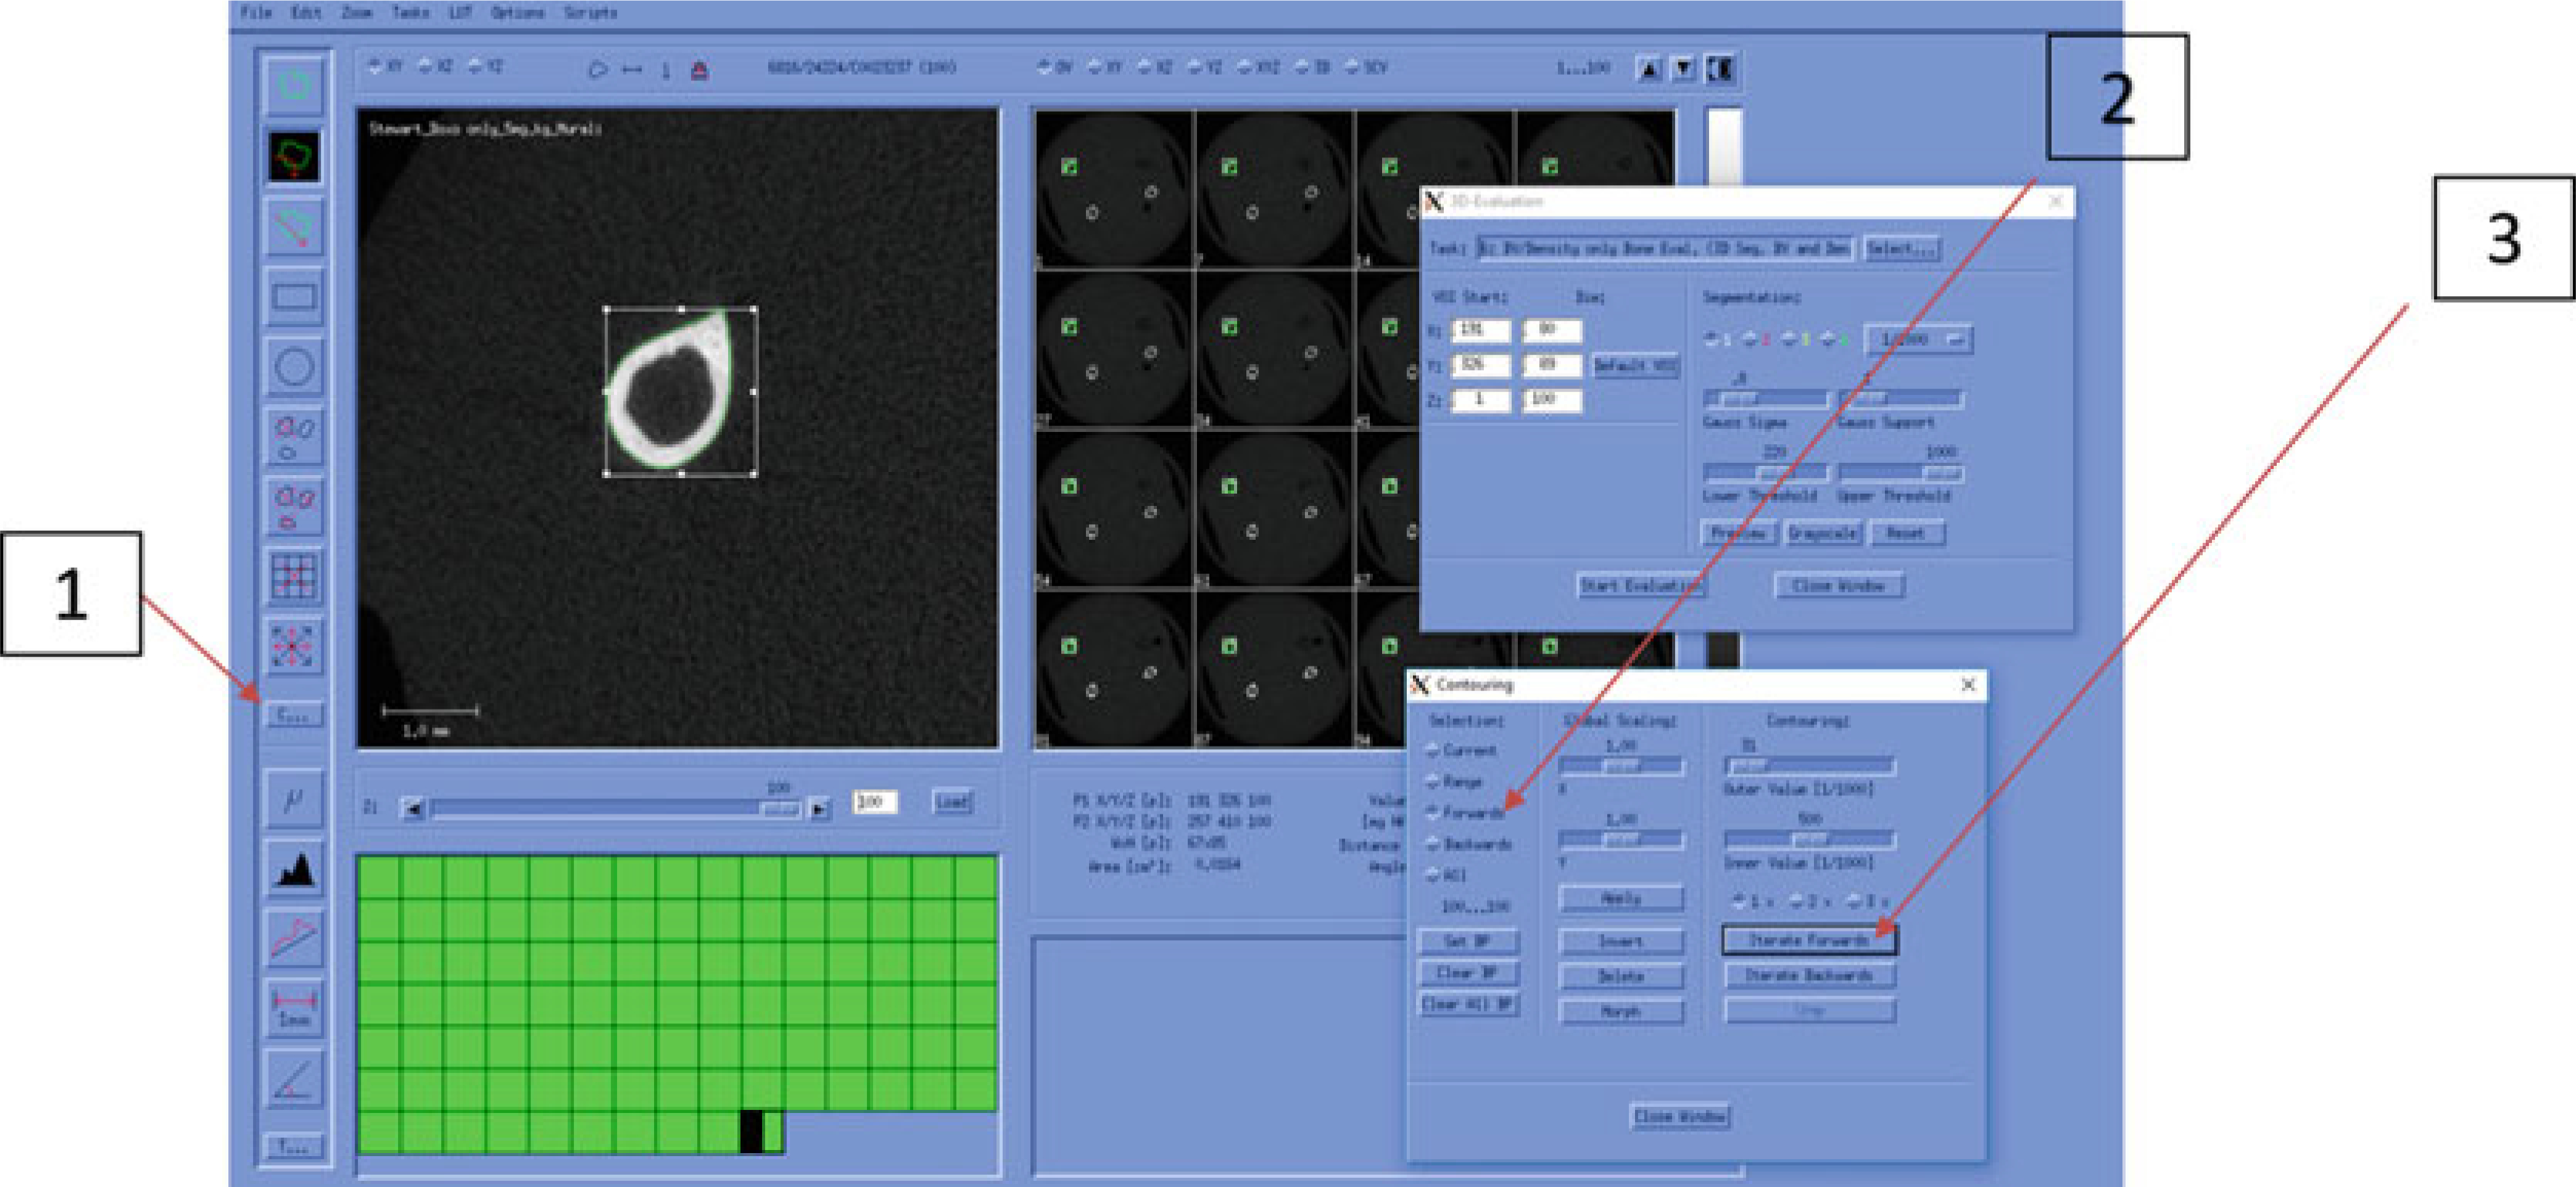The height and width of the screenshot is (1187, 2576).
Task: Select the mu measurement tool
Action: (x=293, y=799)
